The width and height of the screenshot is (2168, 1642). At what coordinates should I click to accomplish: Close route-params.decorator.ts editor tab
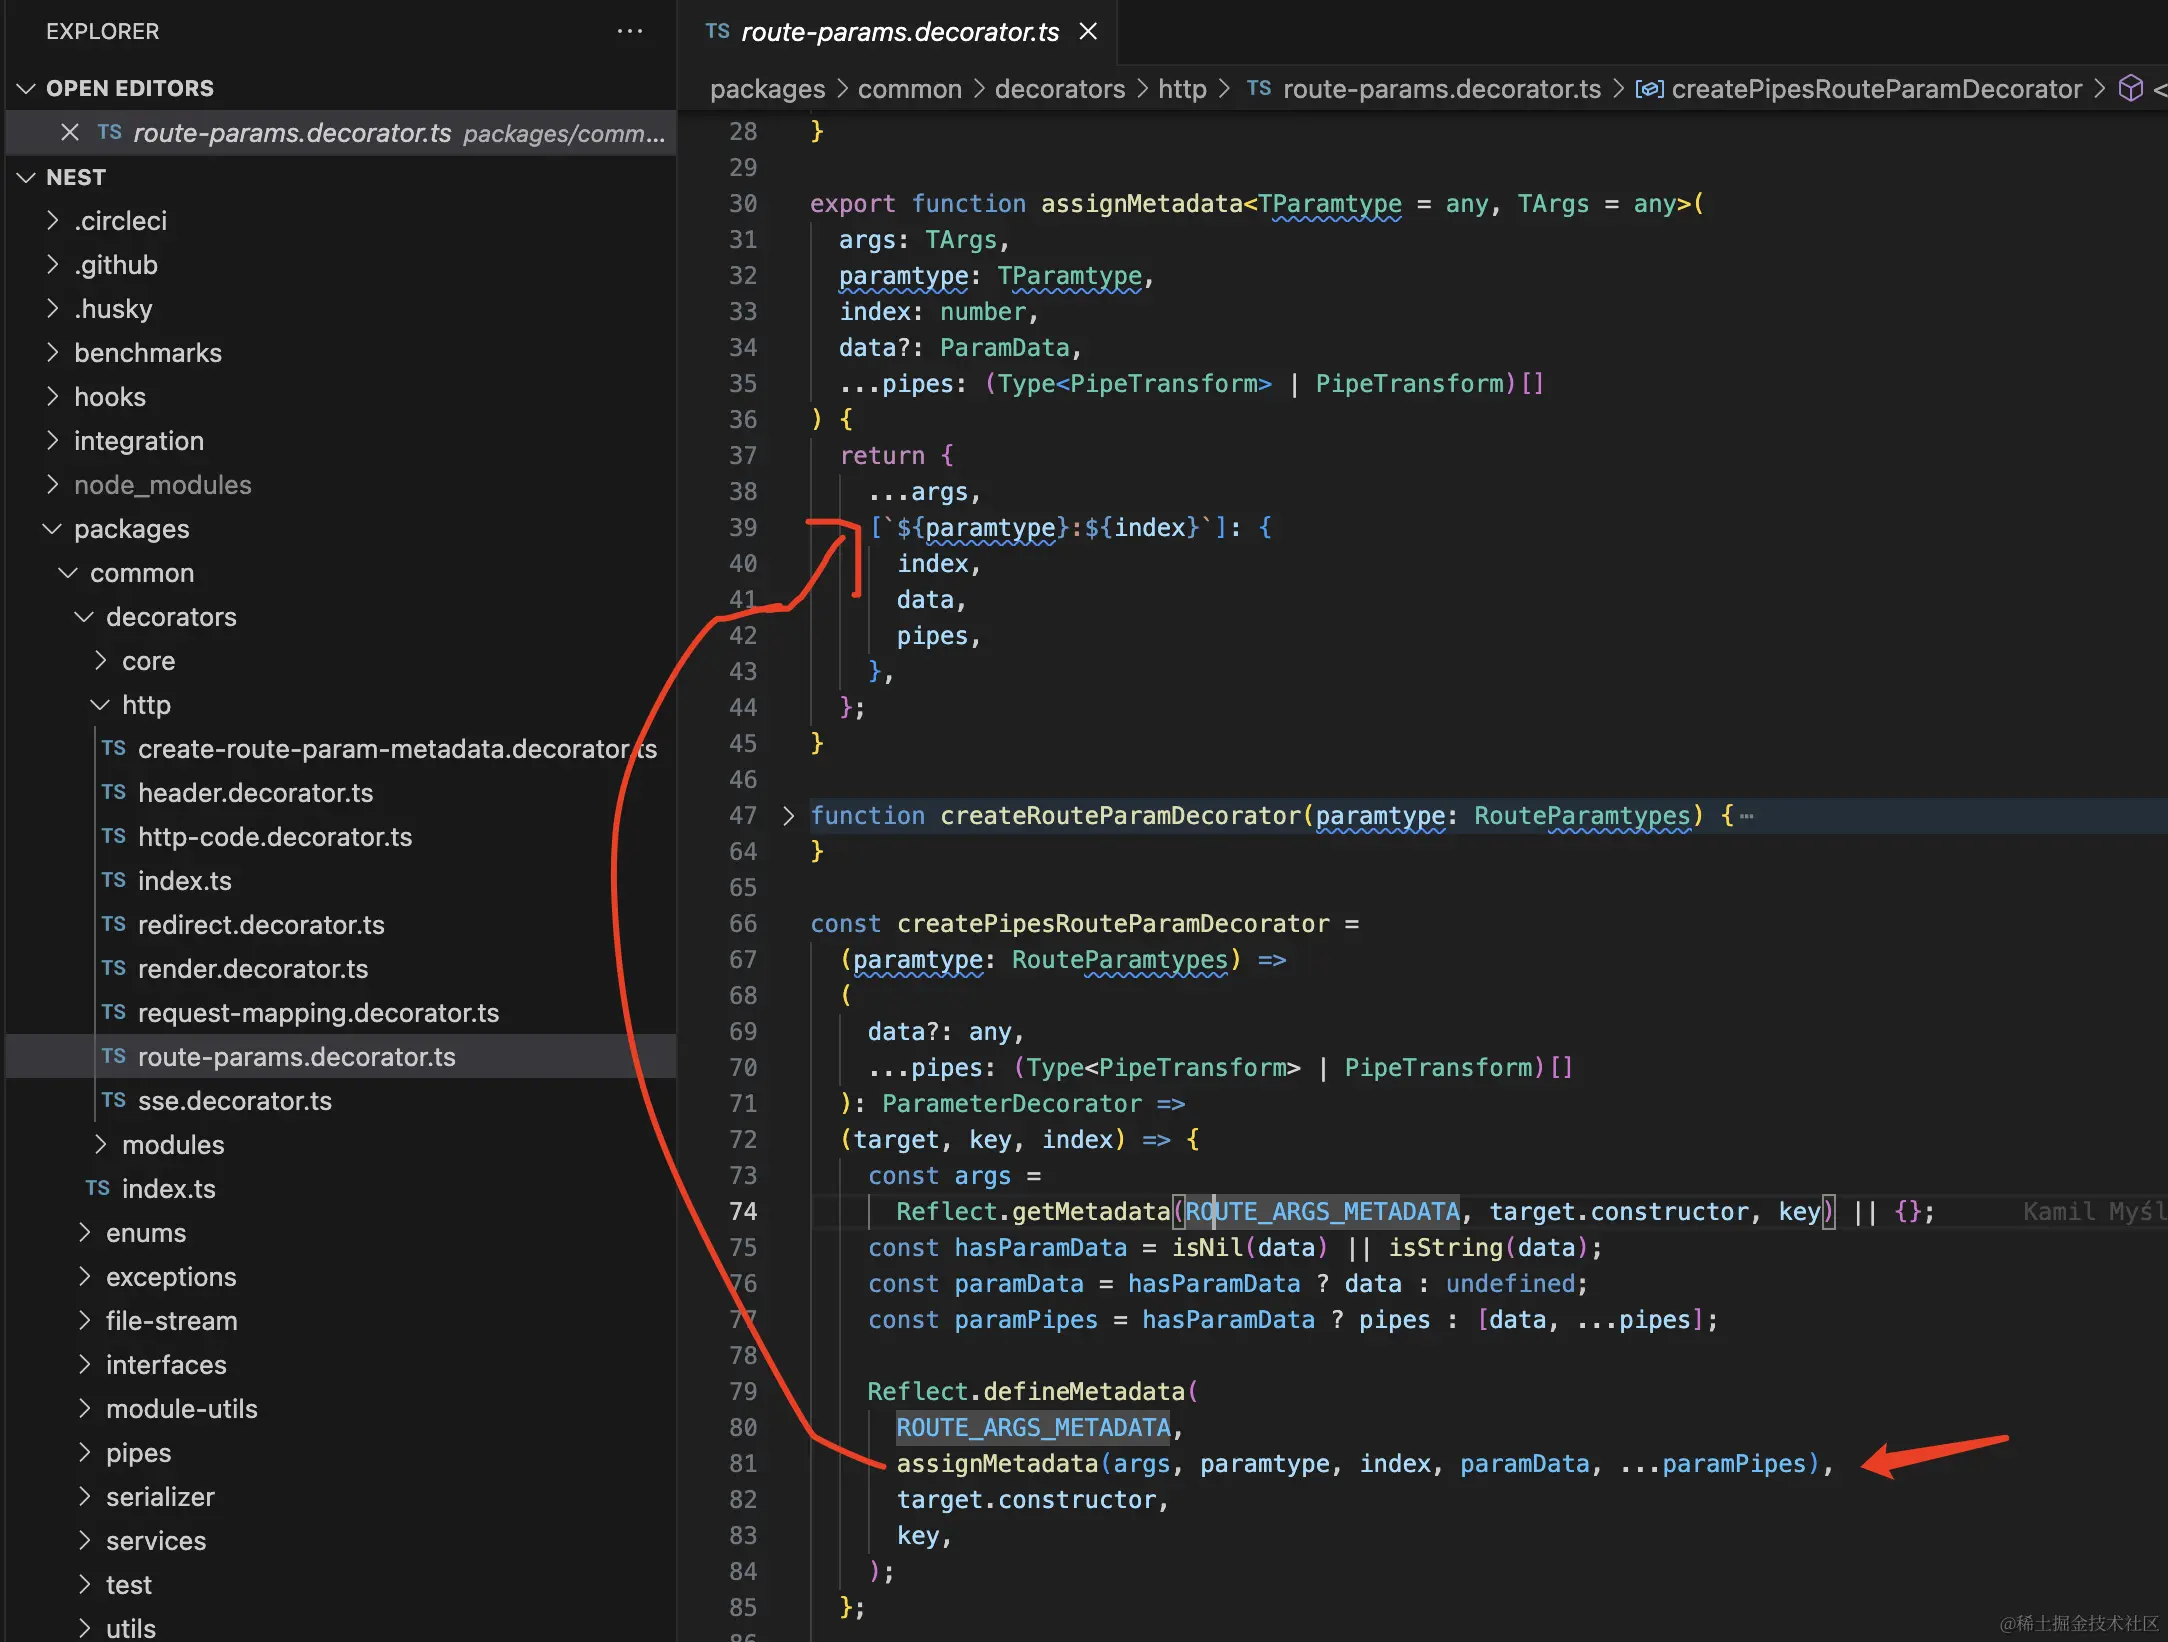(1088, 32)
